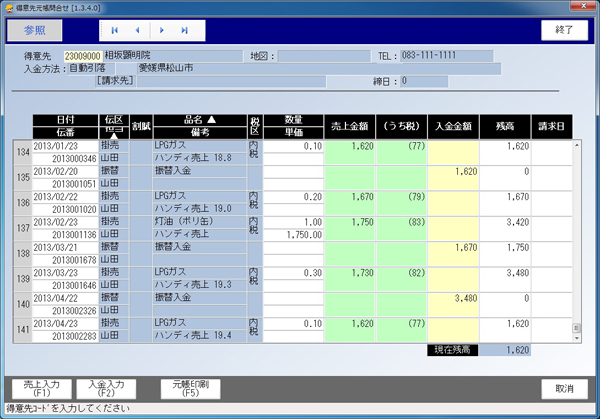
Task: Click the 終了 button to exit
Action: tap(564, 30)
